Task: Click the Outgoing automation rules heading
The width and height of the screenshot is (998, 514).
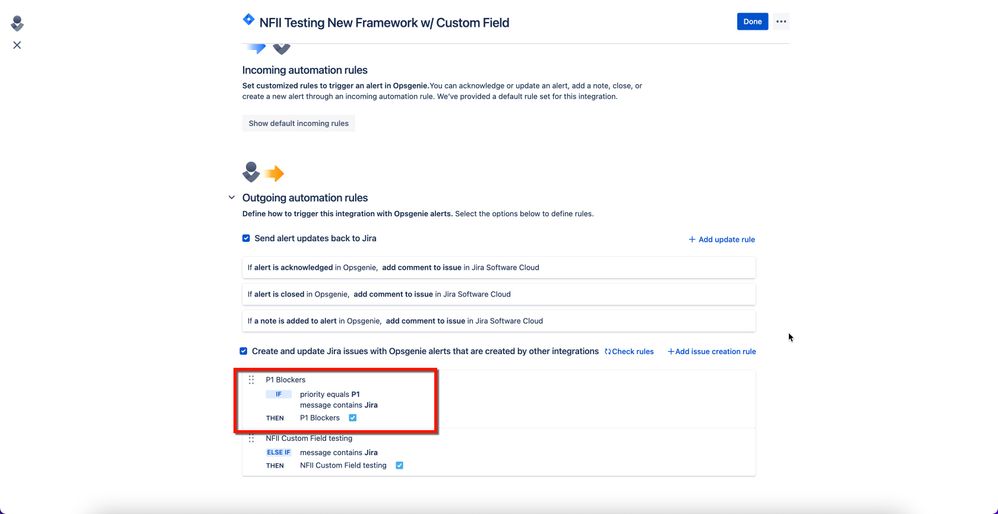Action: point(305,198)
